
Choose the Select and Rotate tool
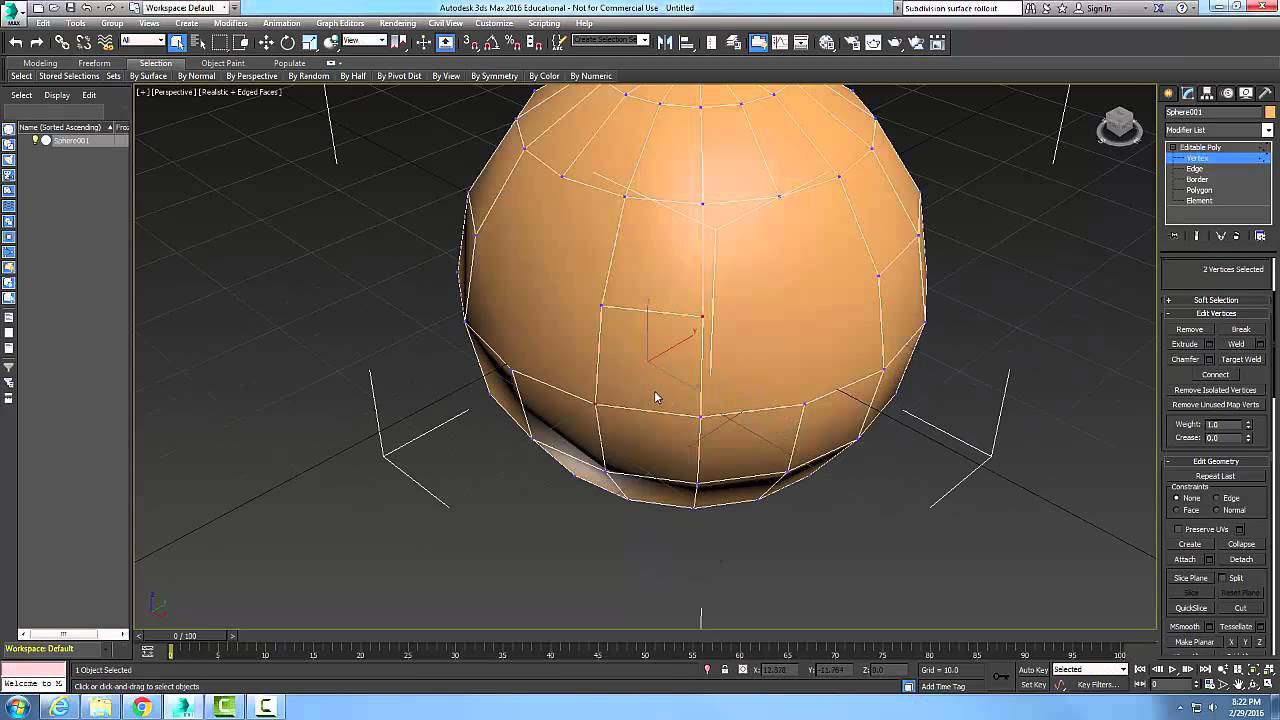point(288,42)
